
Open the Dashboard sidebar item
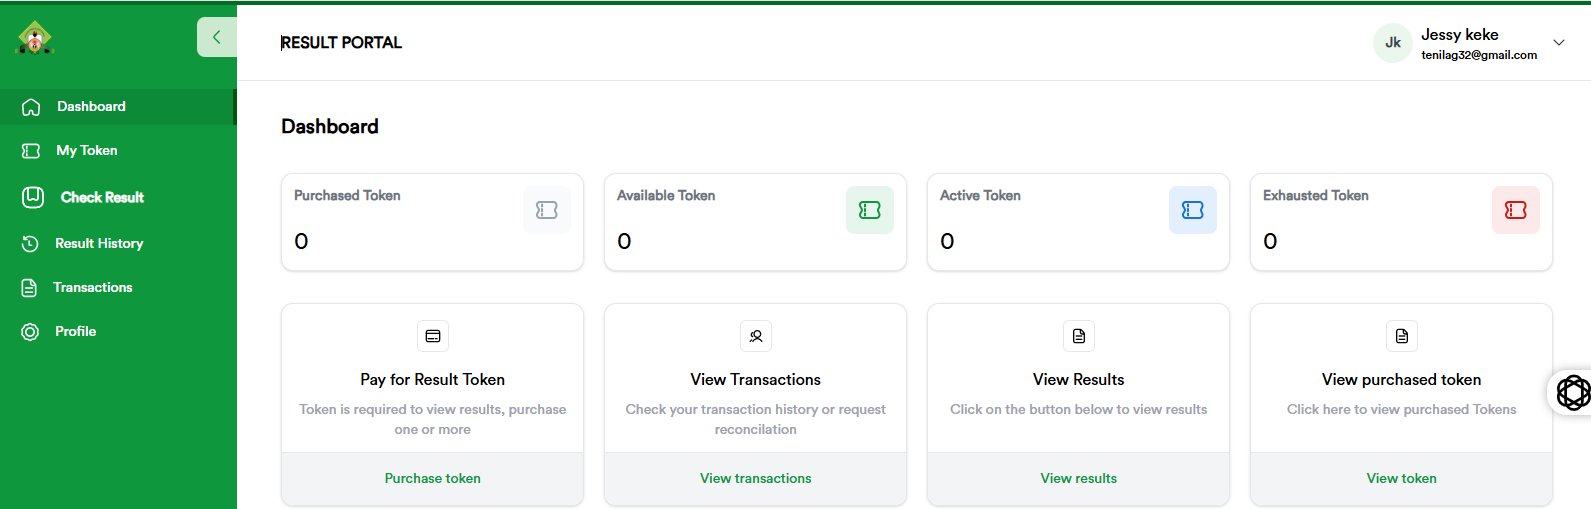(91, 107)
